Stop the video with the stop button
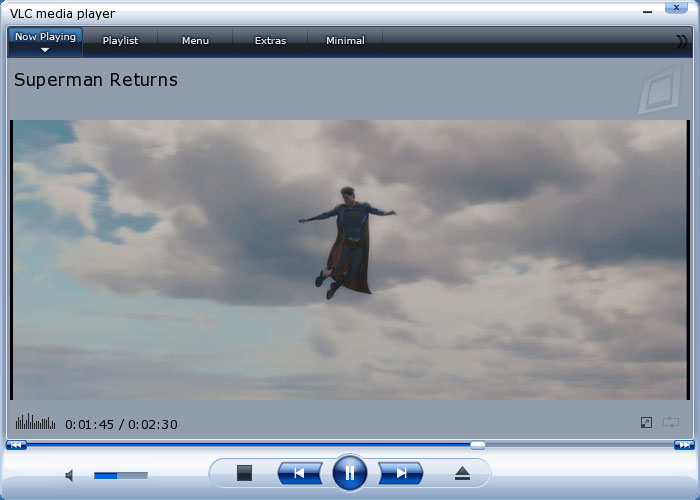700x500 pixels. click(x=244, y=473)
